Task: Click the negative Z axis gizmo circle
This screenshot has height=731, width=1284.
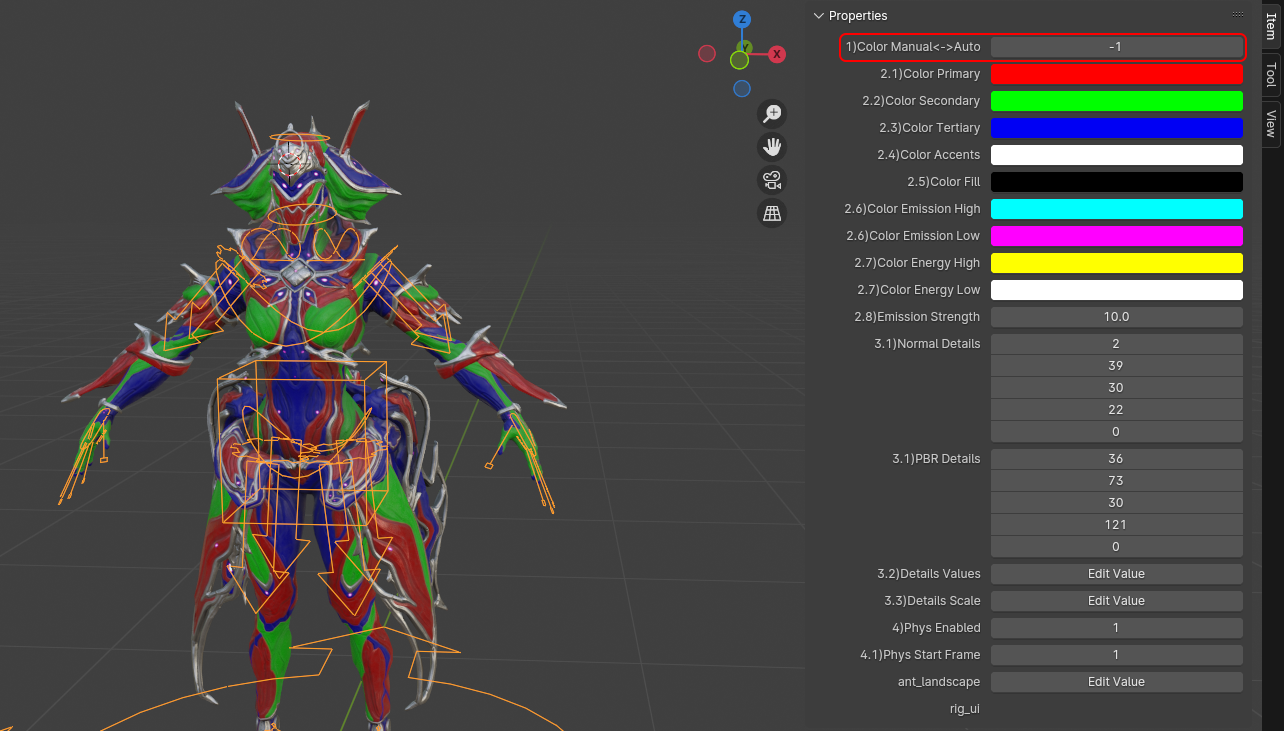Action: point(742,89)
